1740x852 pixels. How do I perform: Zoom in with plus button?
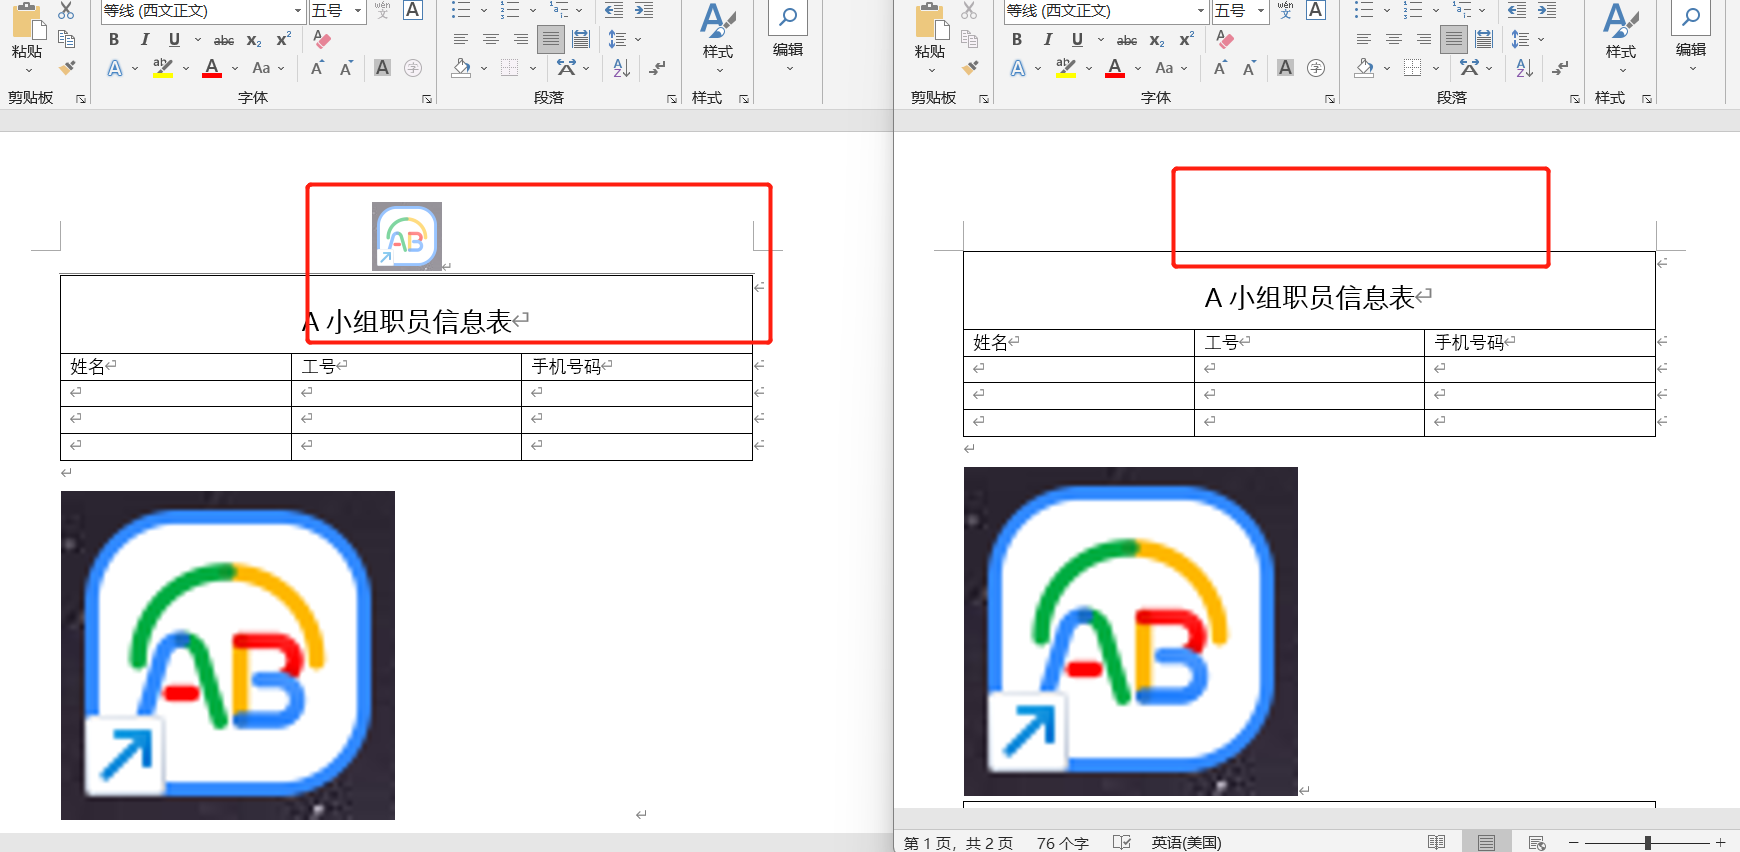(1720, 843)
